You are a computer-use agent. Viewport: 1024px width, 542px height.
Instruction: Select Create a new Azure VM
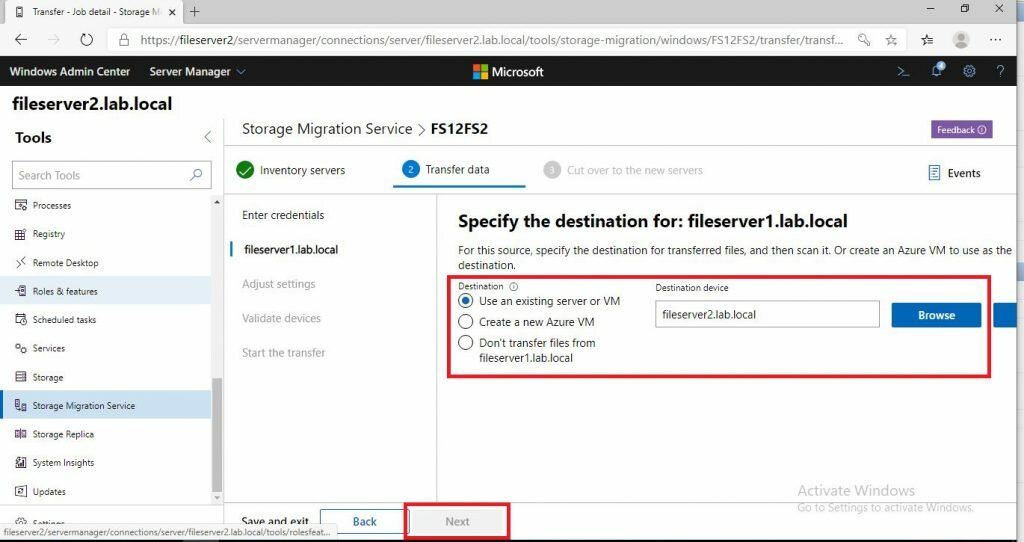[465, 322]
